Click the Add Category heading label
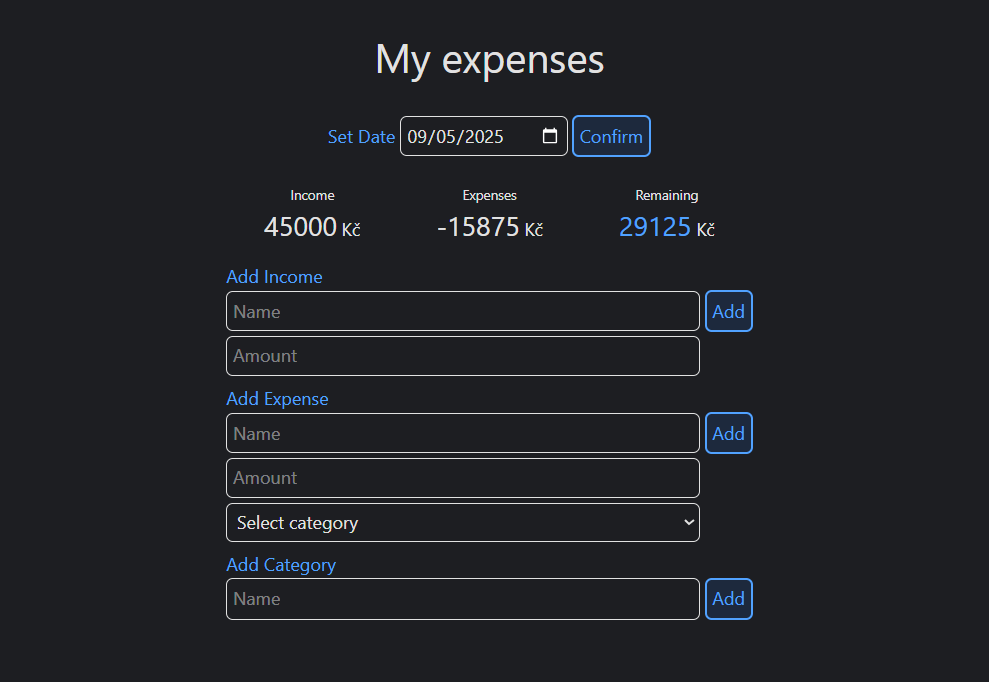 281,565
